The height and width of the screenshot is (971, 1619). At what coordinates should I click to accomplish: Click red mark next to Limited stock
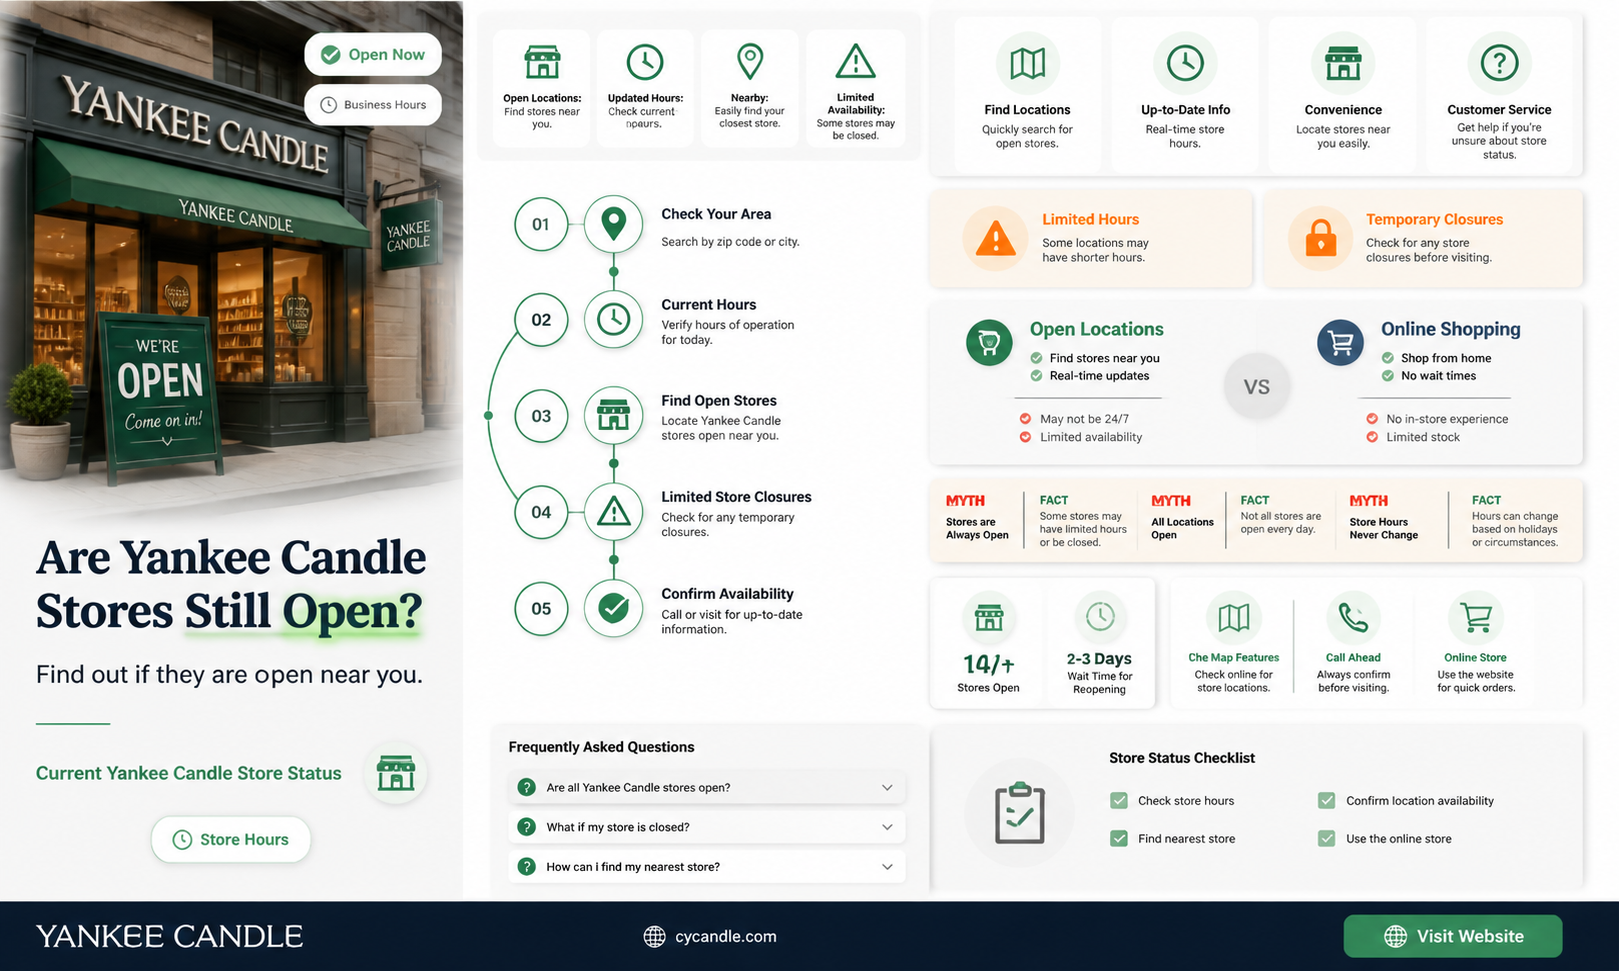coord(1372,437)
